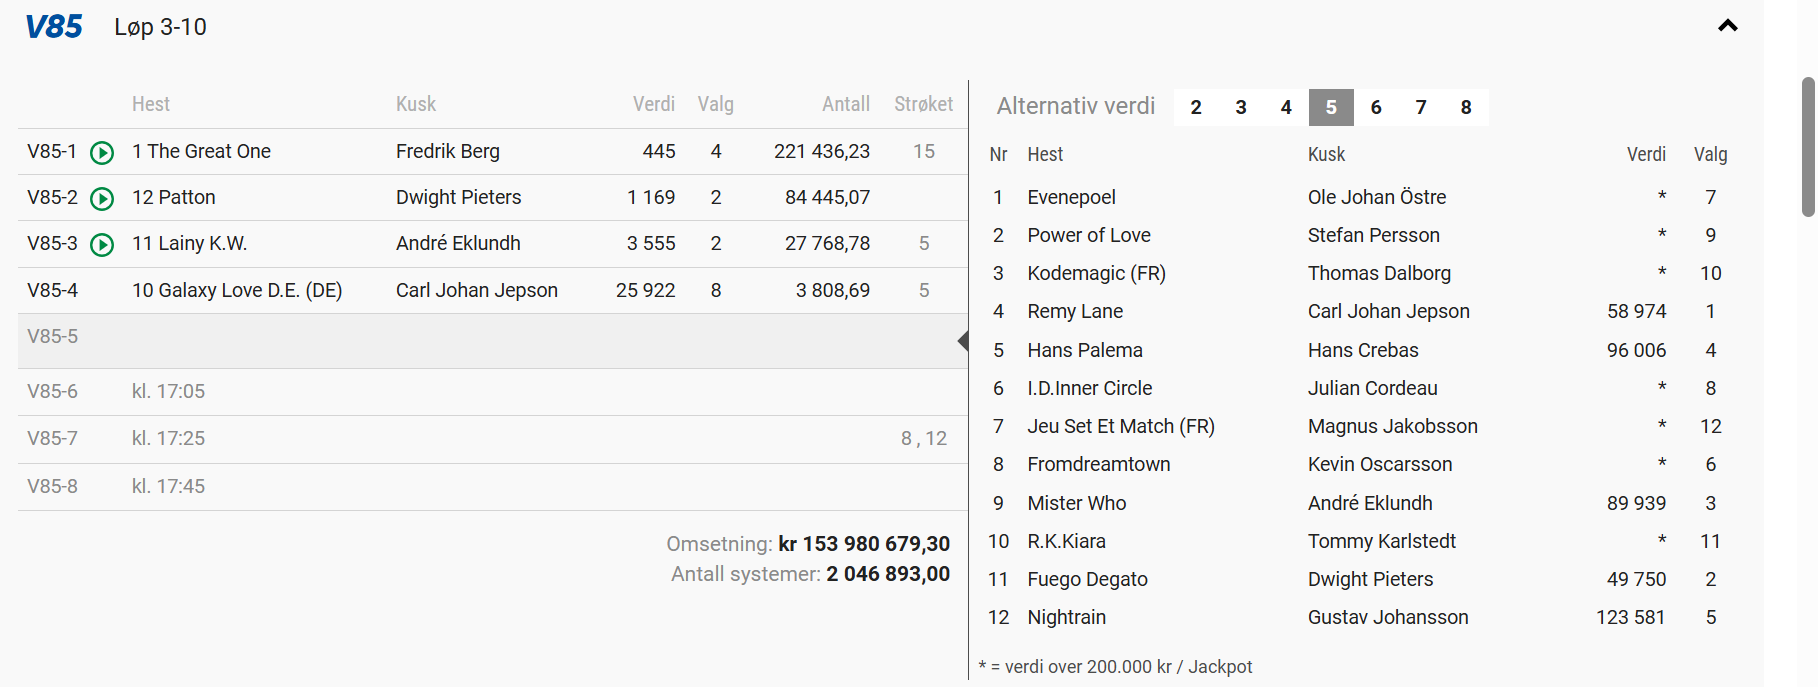Click the vertical page scrollbar

1808,147
